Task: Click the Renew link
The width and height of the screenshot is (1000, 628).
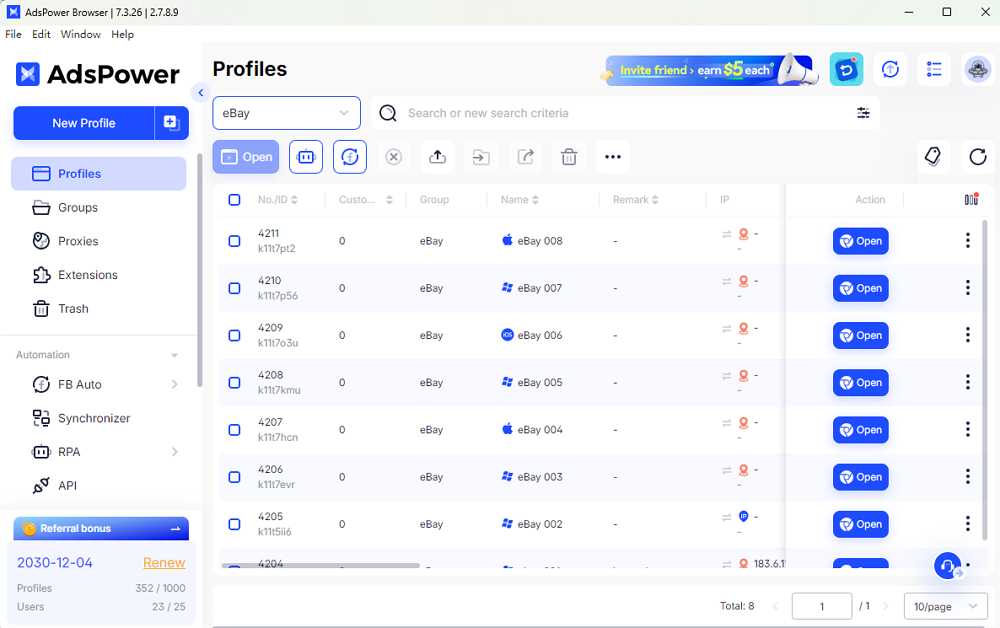Action: click(164, 562)
